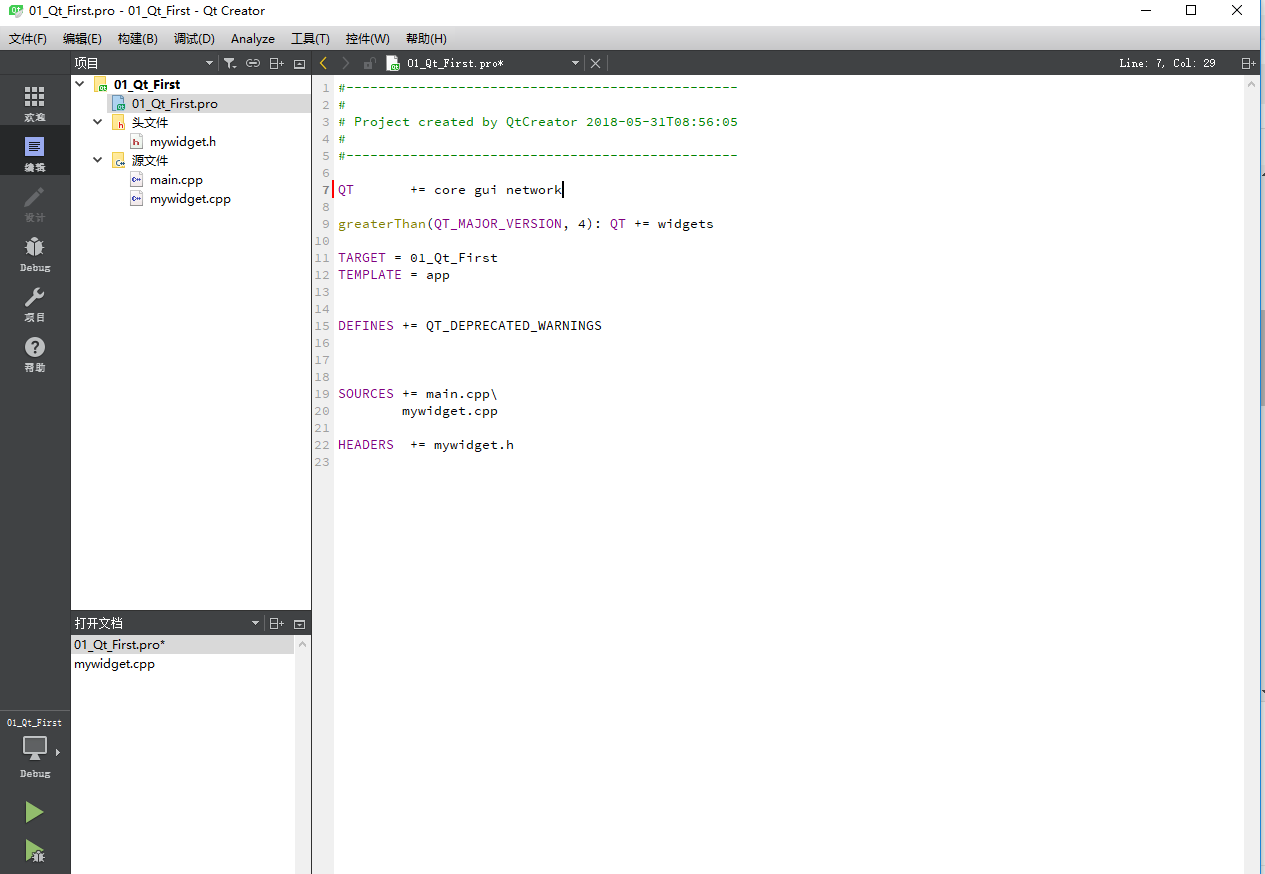The width and height of the screenshot is (1265, 874).
Task: Select 01_Qt_First.pro* in Open Documents list
Action: pos(183,645)
